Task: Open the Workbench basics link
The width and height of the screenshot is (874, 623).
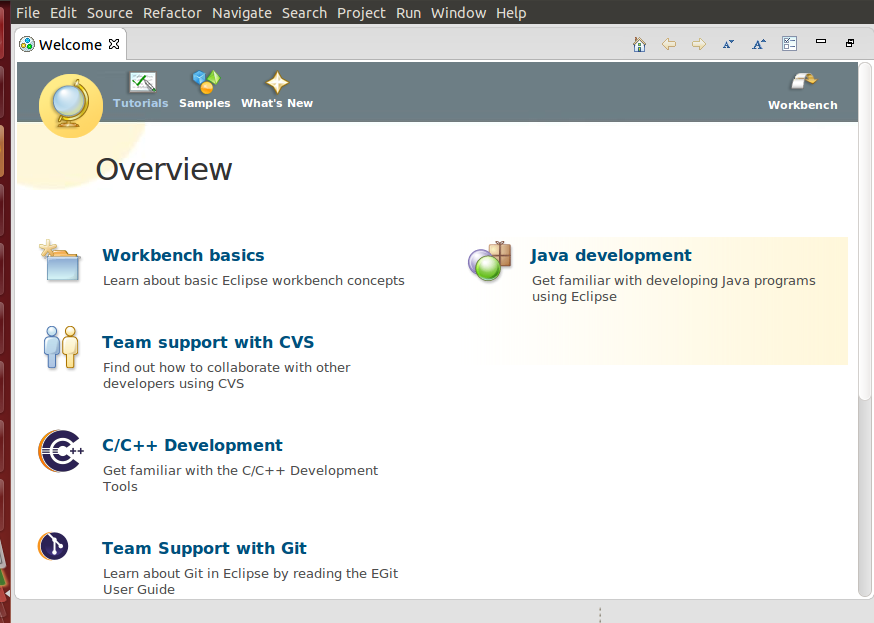Action: 183,255
